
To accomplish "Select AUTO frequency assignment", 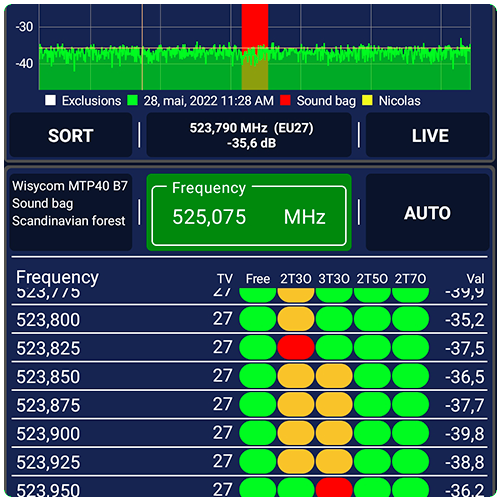I will pos(428,212).
